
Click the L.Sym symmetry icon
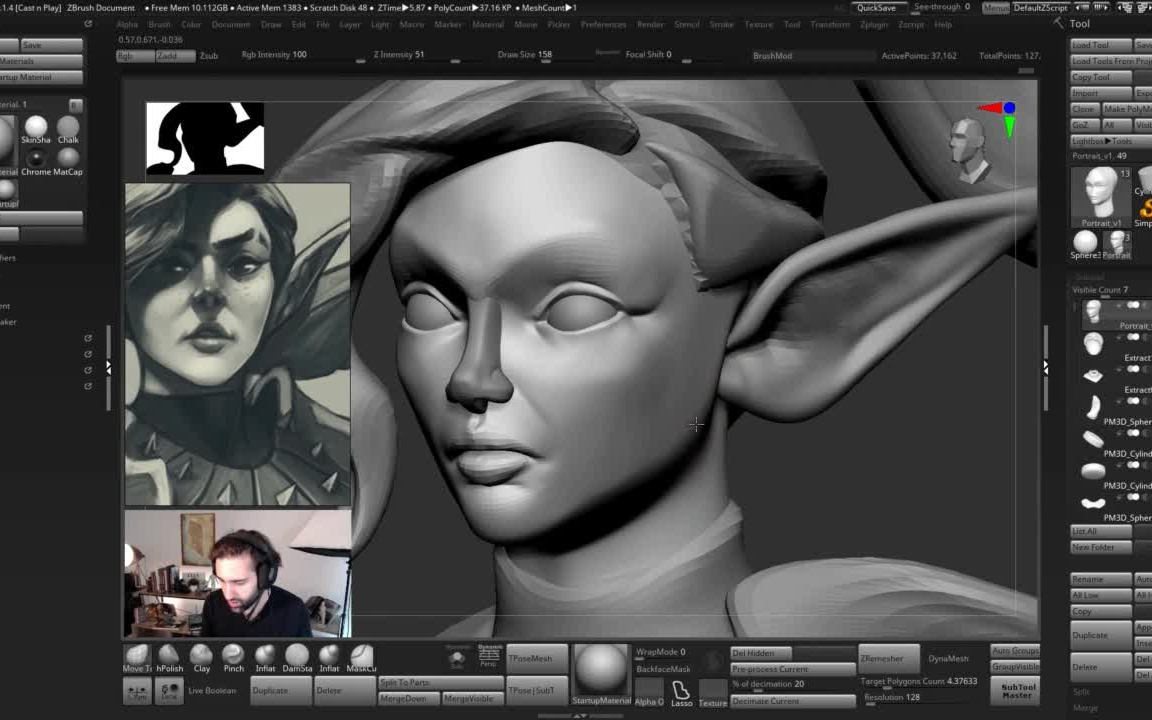(x=137, y=691)
